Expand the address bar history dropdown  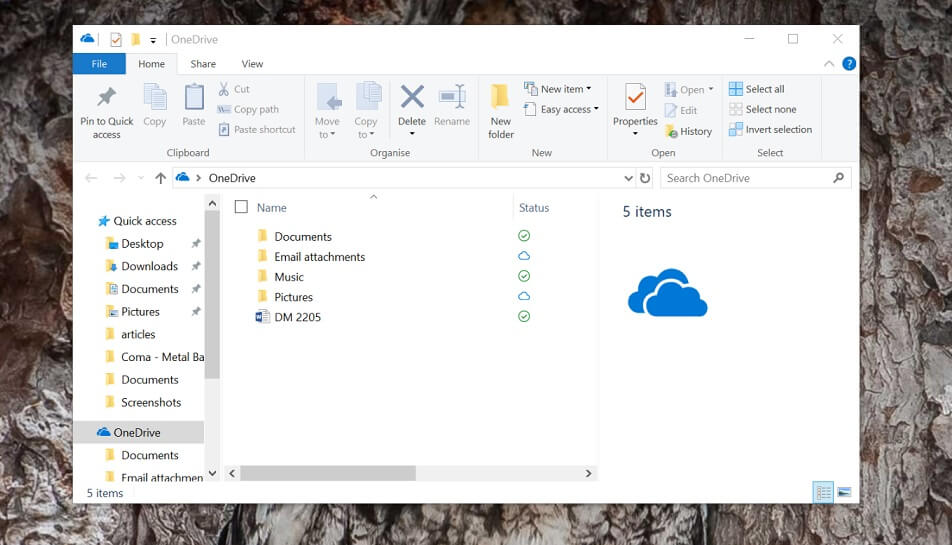pyautogui.click(x=628, y=178)
